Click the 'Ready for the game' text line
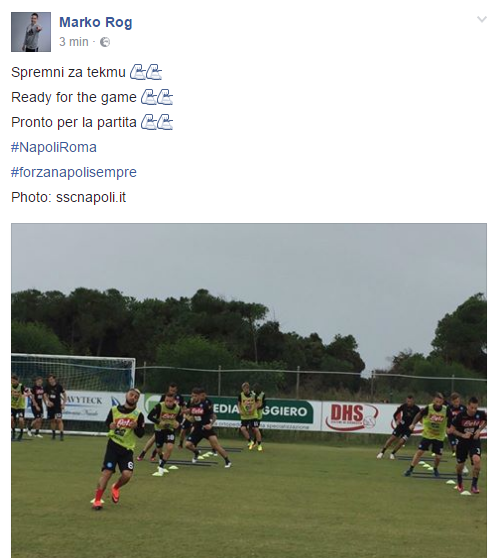The height and width of the screenshot is (558, 497). pyautogui.click(x=74, y=97)
